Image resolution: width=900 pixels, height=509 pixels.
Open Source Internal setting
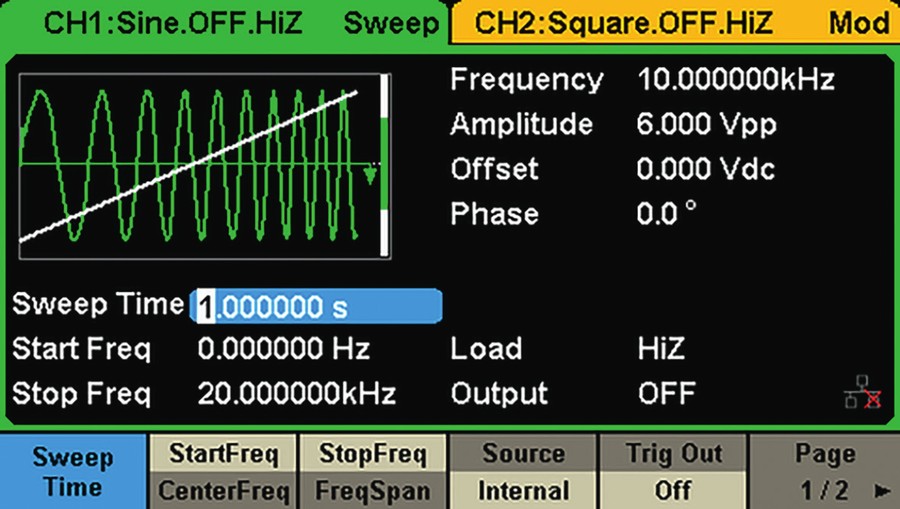523,472
